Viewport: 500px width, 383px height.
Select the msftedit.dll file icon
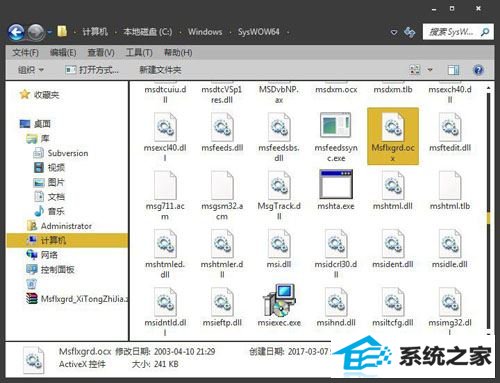pos(450,127)
